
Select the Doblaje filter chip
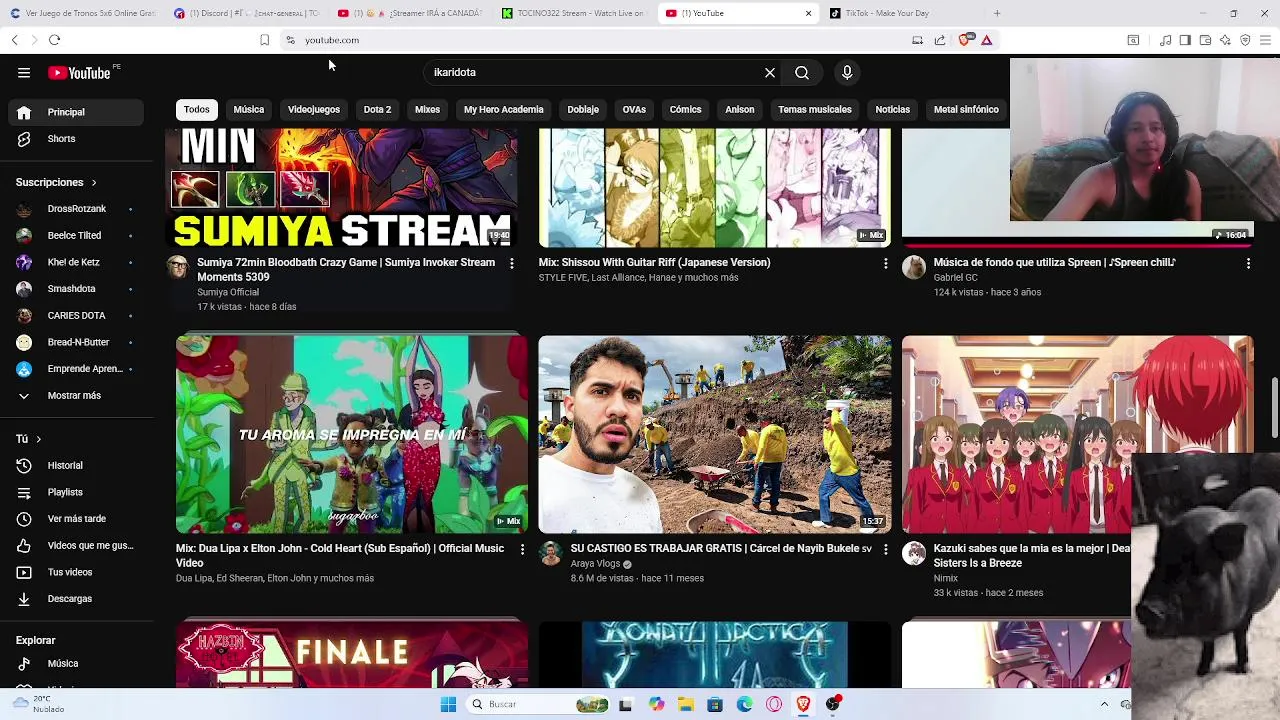(583, 109)
